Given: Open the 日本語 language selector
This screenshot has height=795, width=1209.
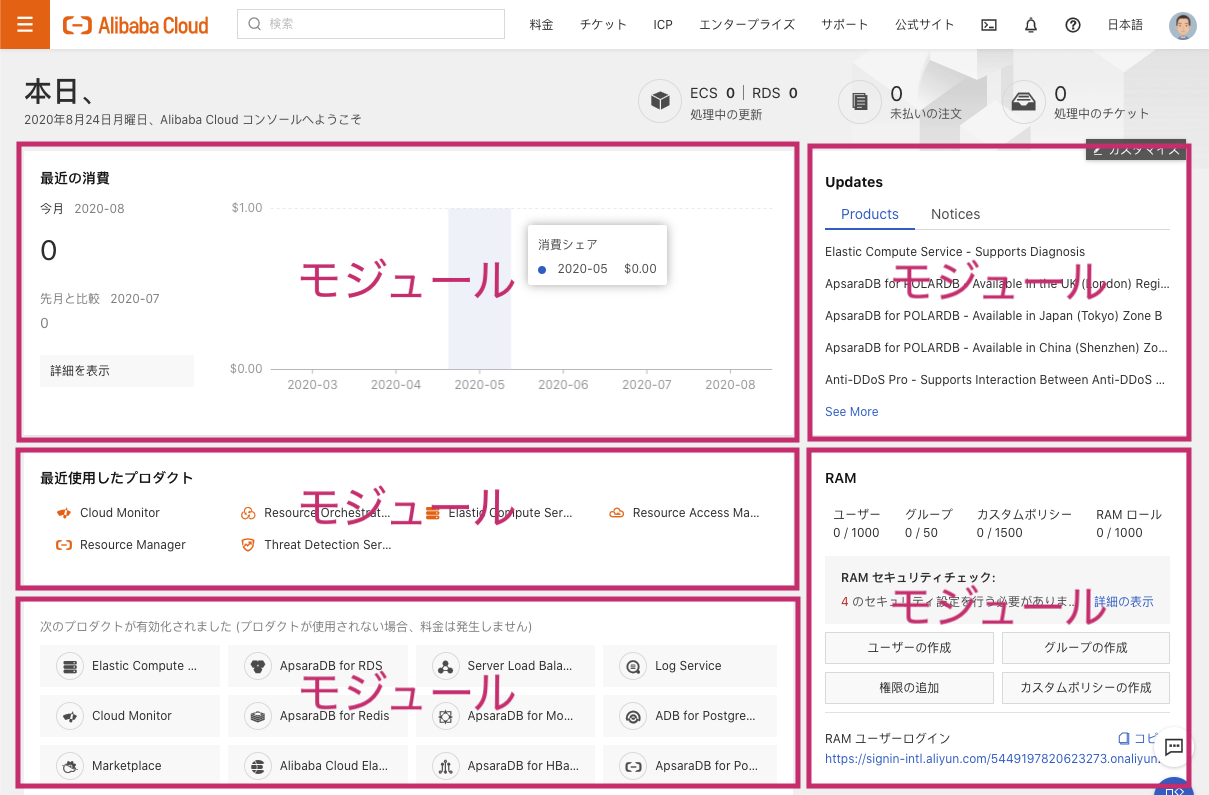Looking at the screenshot, I should pyautogui.click(x=1124, y=24).
